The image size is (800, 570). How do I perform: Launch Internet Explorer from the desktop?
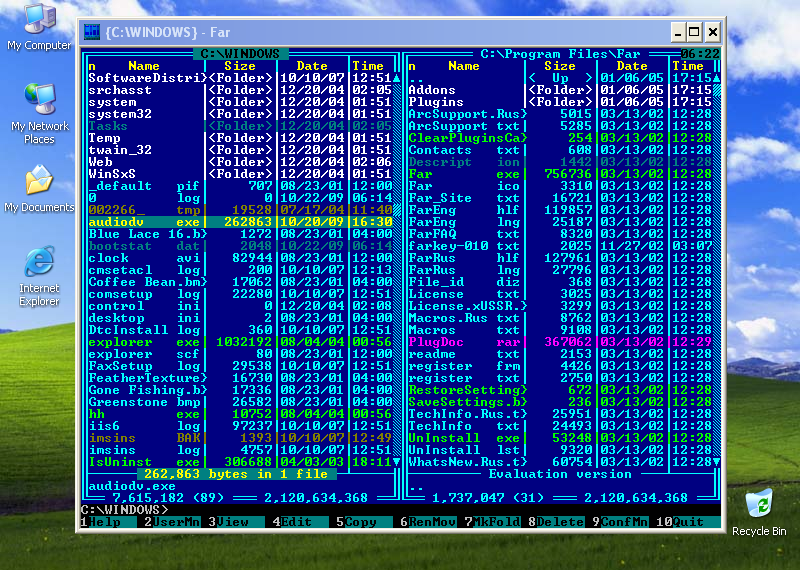point(39,277)
